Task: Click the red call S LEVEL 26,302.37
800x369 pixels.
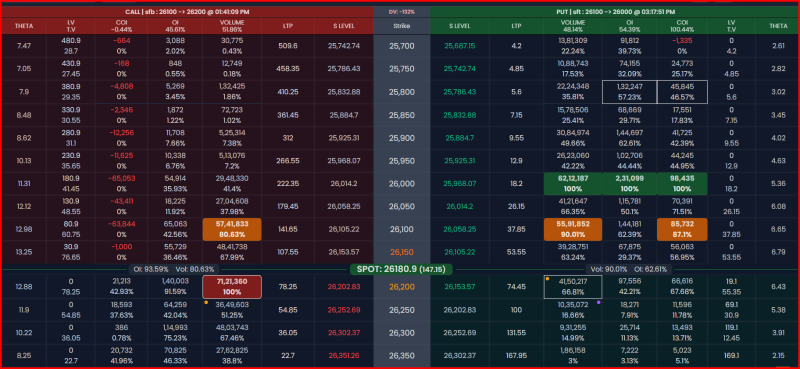Action: (344, 333)
